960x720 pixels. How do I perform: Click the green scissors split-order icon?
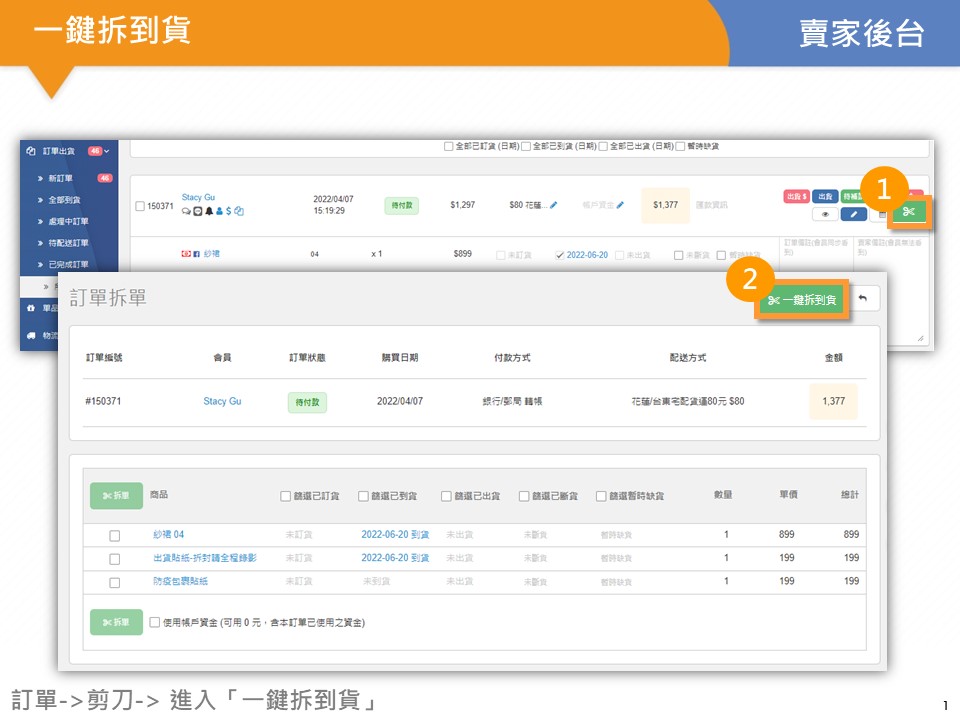click(x=908, y=212)
